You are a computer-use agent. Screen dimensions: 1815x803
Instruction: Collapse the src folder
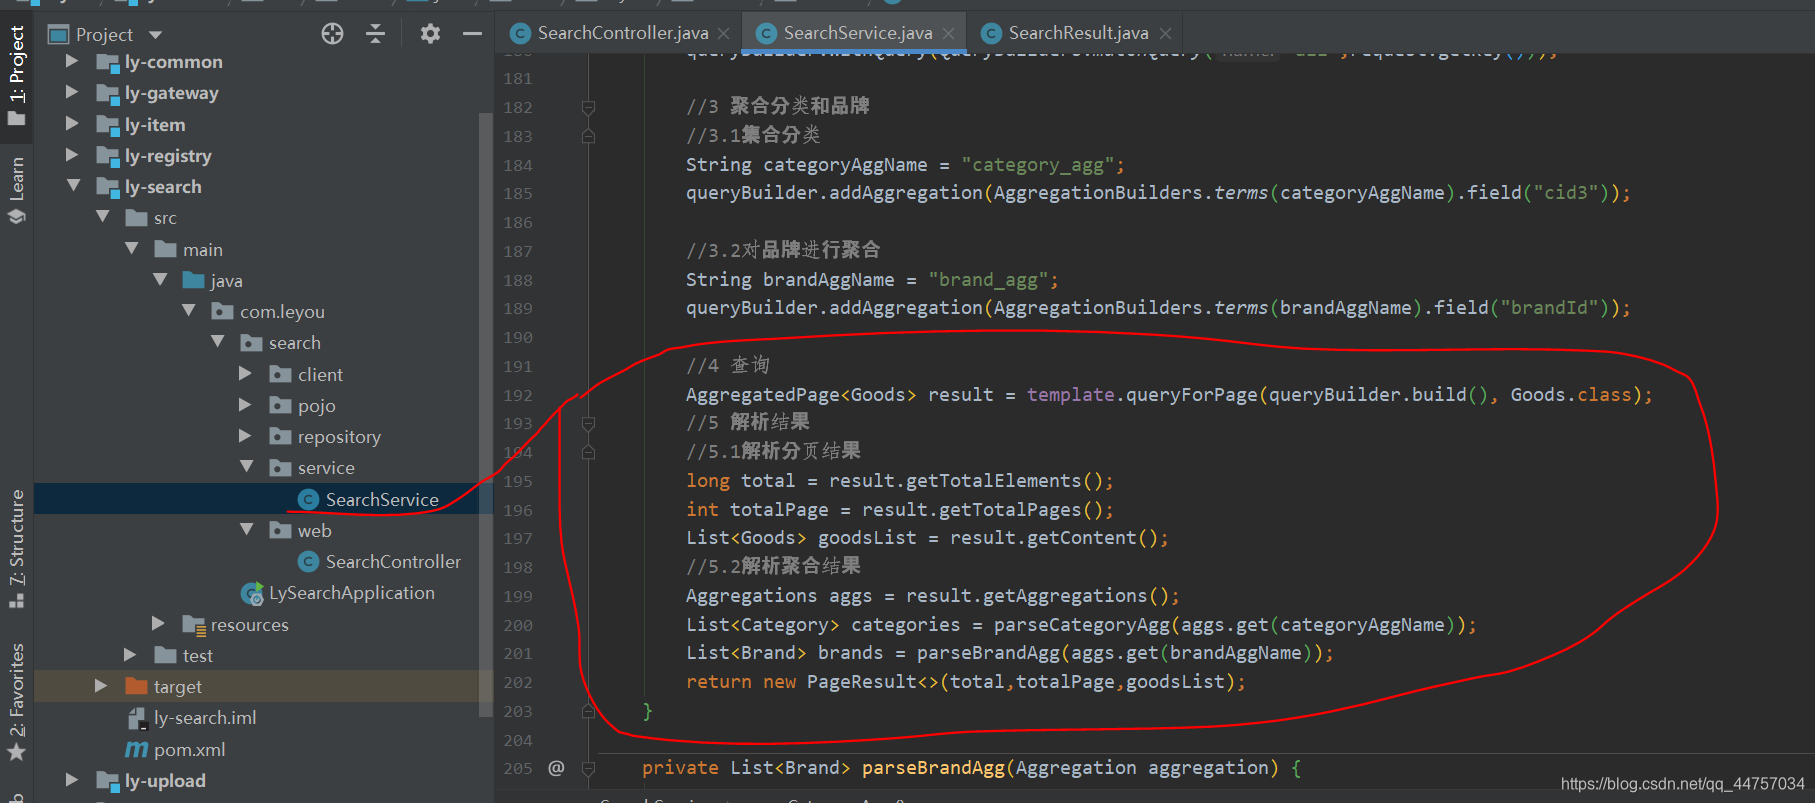pos(102,217)
